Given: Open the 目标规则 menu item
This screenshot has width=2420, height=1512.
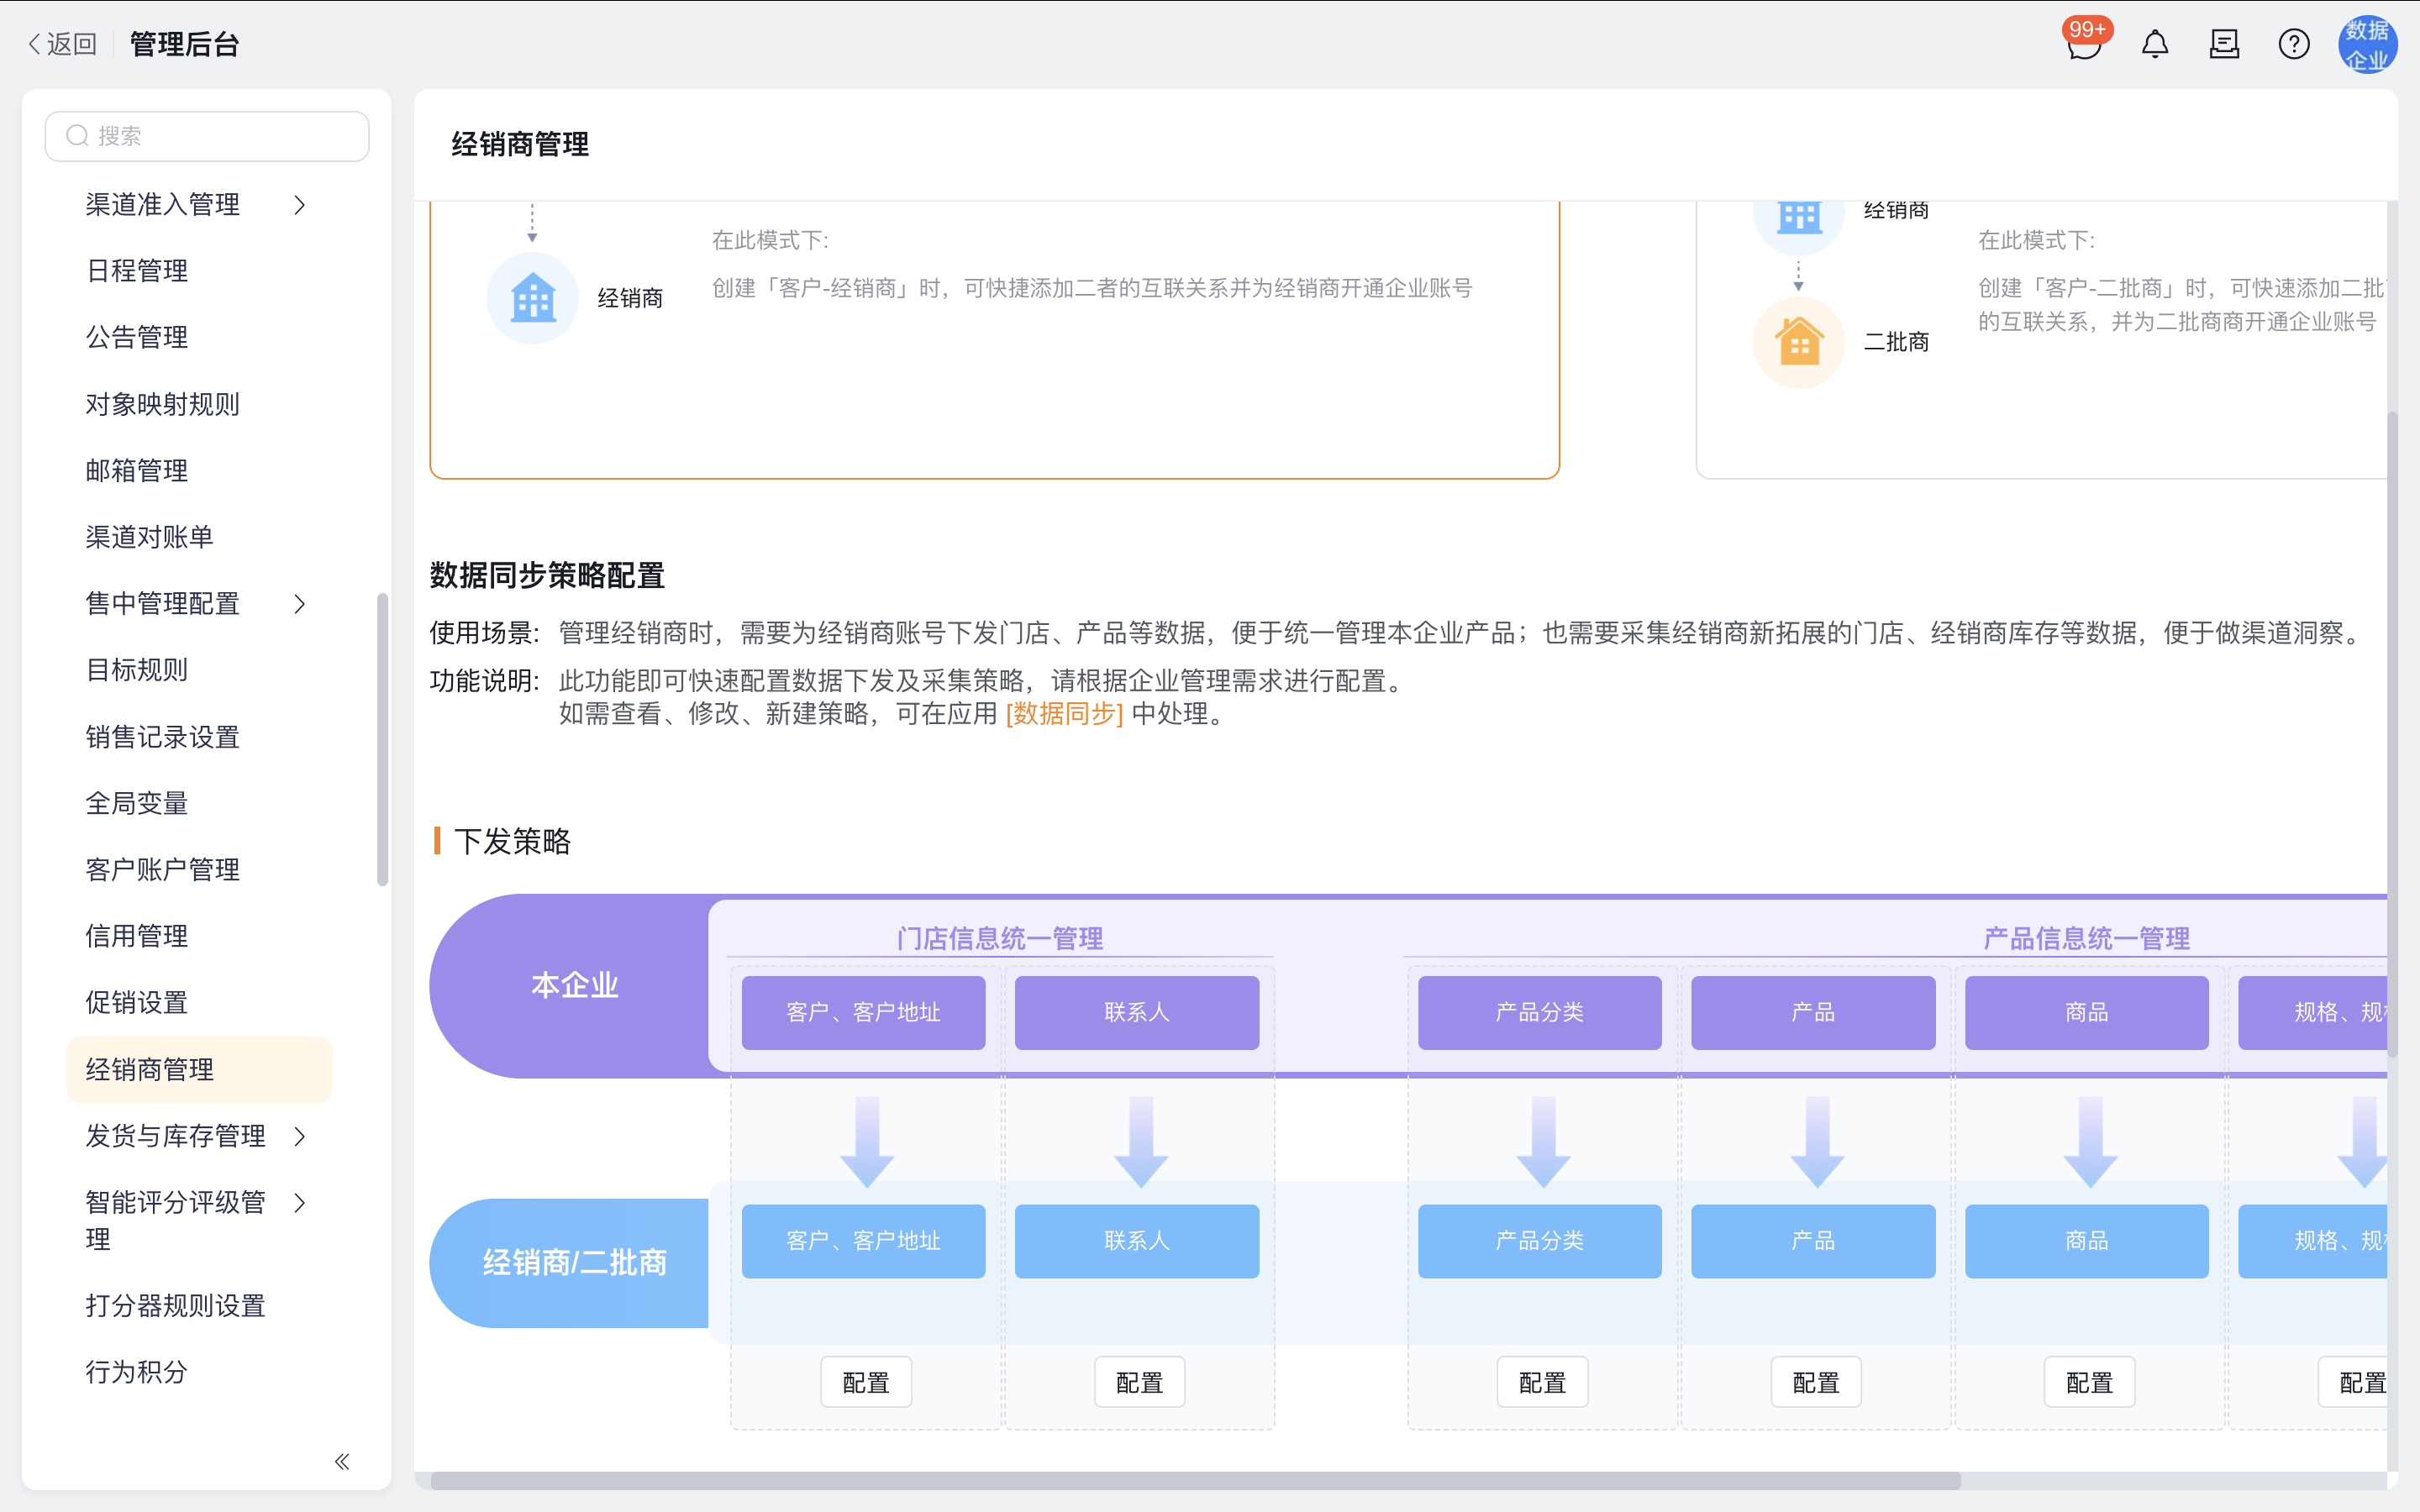Looking at the screenshot, I should tap(199, 670).
